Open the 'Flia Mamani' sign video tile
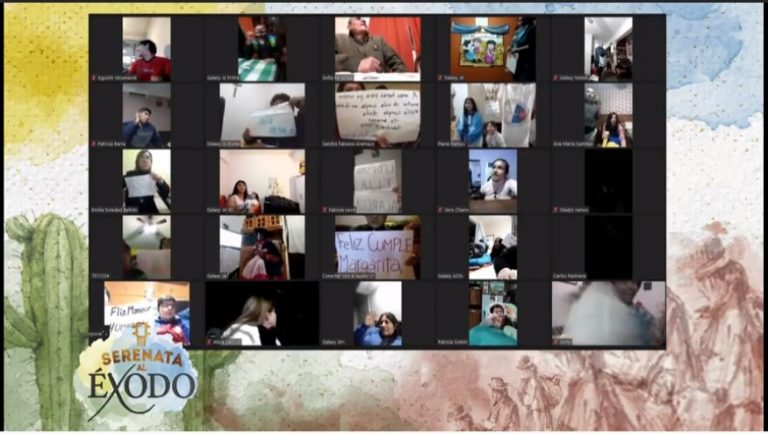 (x=146, y=313)
